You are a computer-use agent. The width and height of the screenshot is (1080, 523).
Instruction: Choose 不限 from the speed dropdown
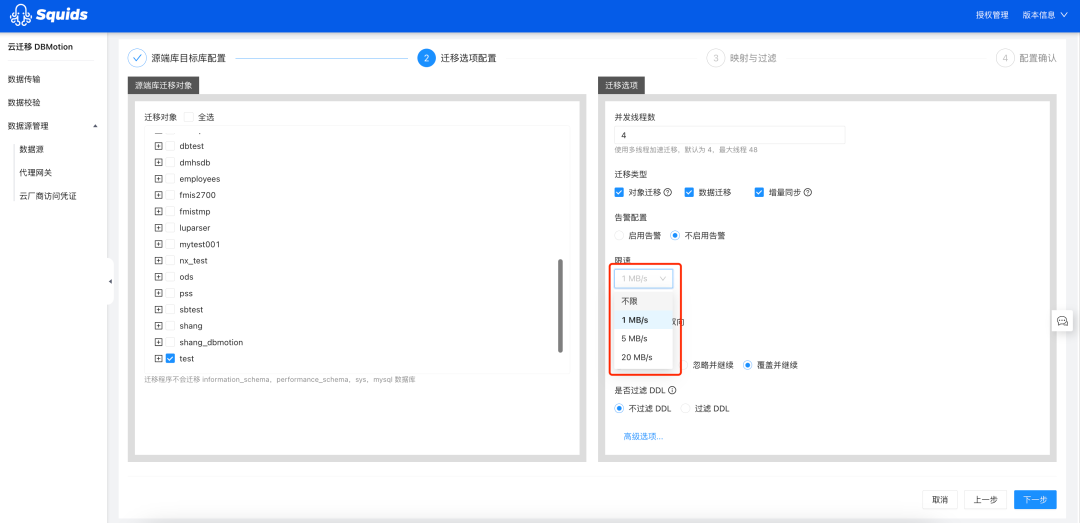(x=643, y=301)
